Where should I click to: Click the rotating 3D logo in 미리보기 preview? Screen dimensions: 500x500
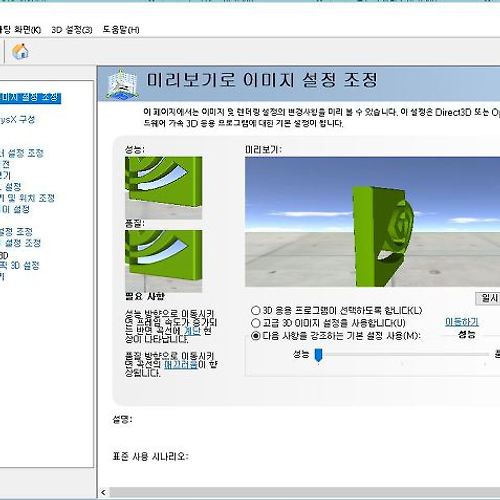point(383,237)
